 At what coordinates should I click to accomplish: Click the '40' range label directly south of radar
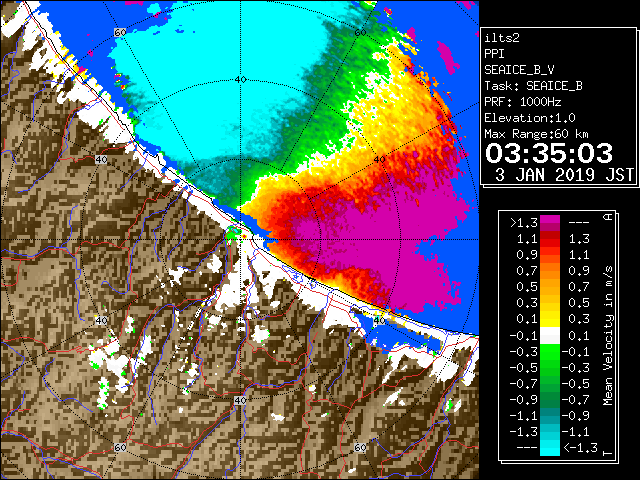click(241, 400)
